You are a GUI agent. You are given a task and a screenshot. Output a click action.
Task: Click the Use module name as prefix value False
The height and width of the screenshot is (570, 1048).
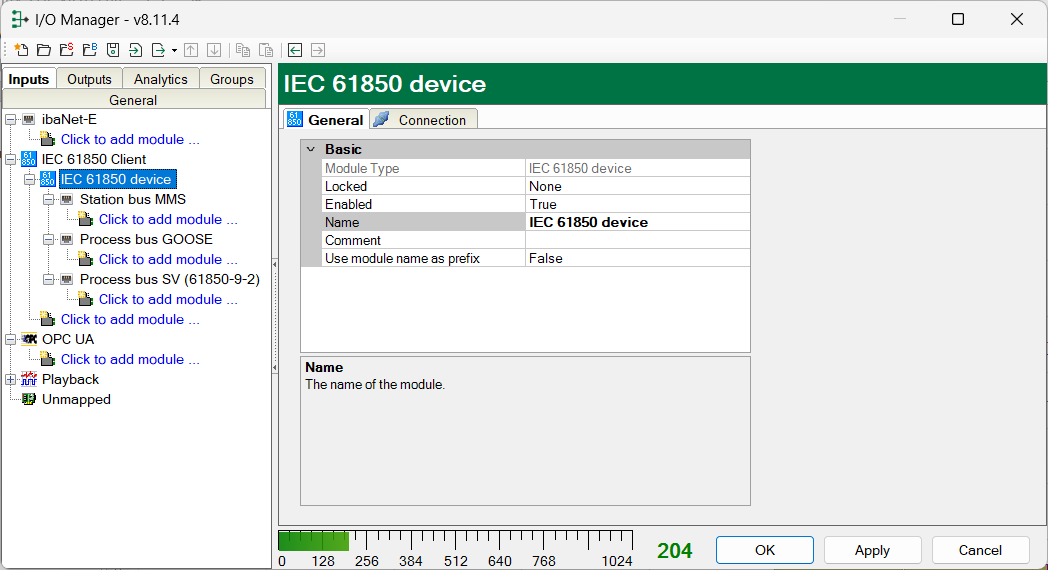(638, 258)
